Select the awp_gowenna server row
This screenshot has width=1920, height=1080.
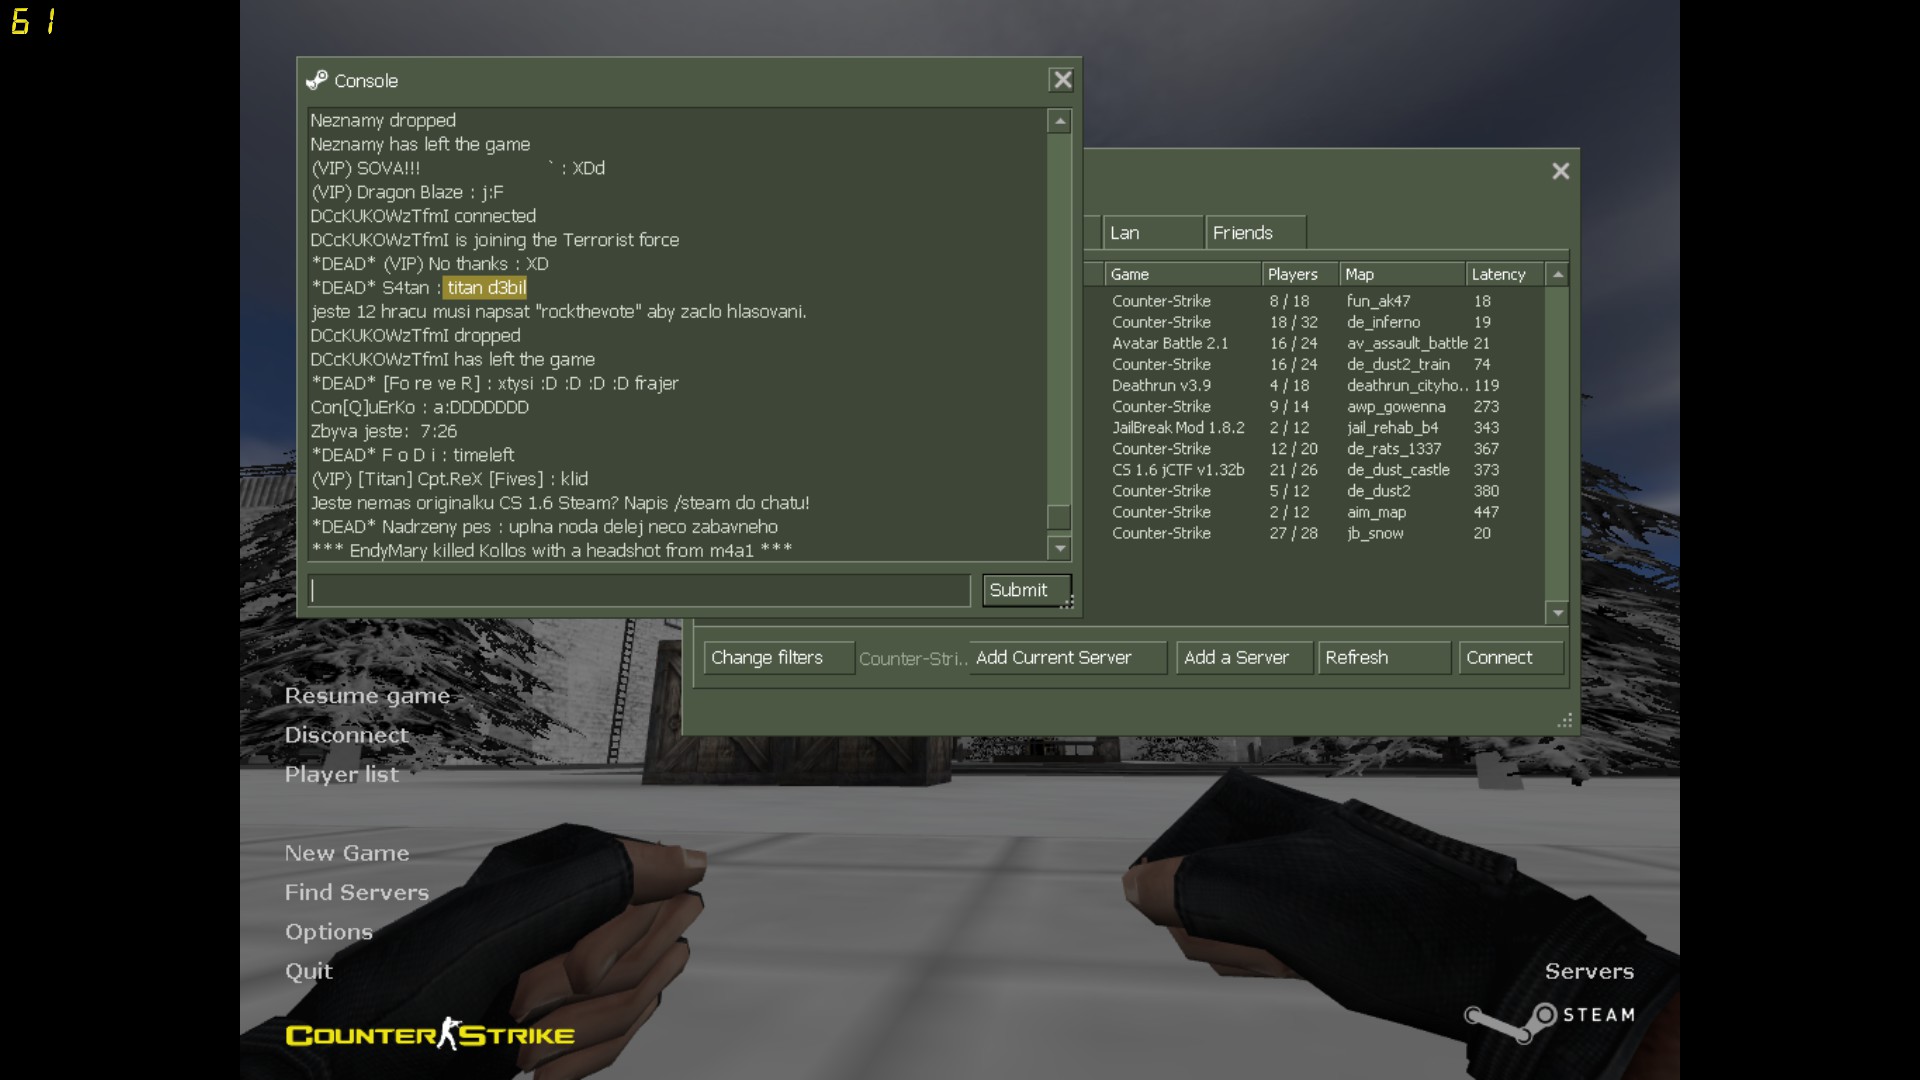pyautogui.click(x=1314, y=406)
